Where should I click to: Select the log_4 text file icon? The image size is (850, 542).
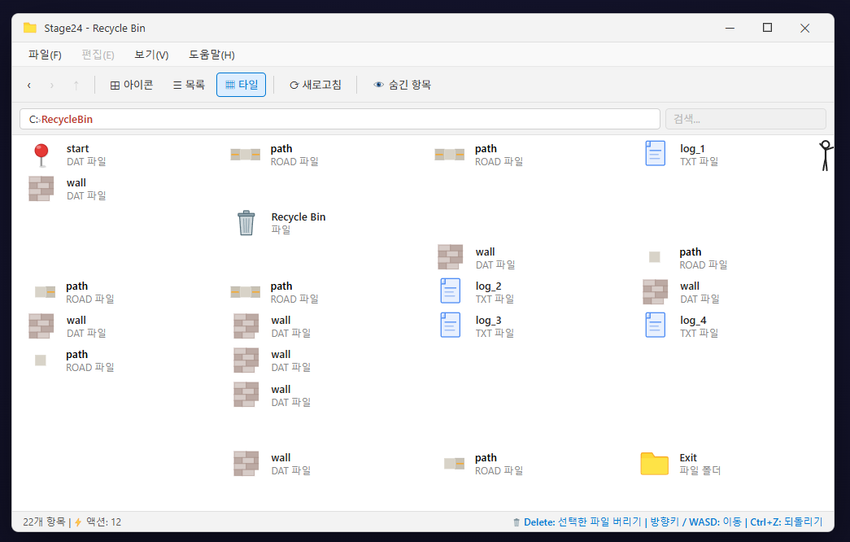pyautogui.click(x=655, y=325)
